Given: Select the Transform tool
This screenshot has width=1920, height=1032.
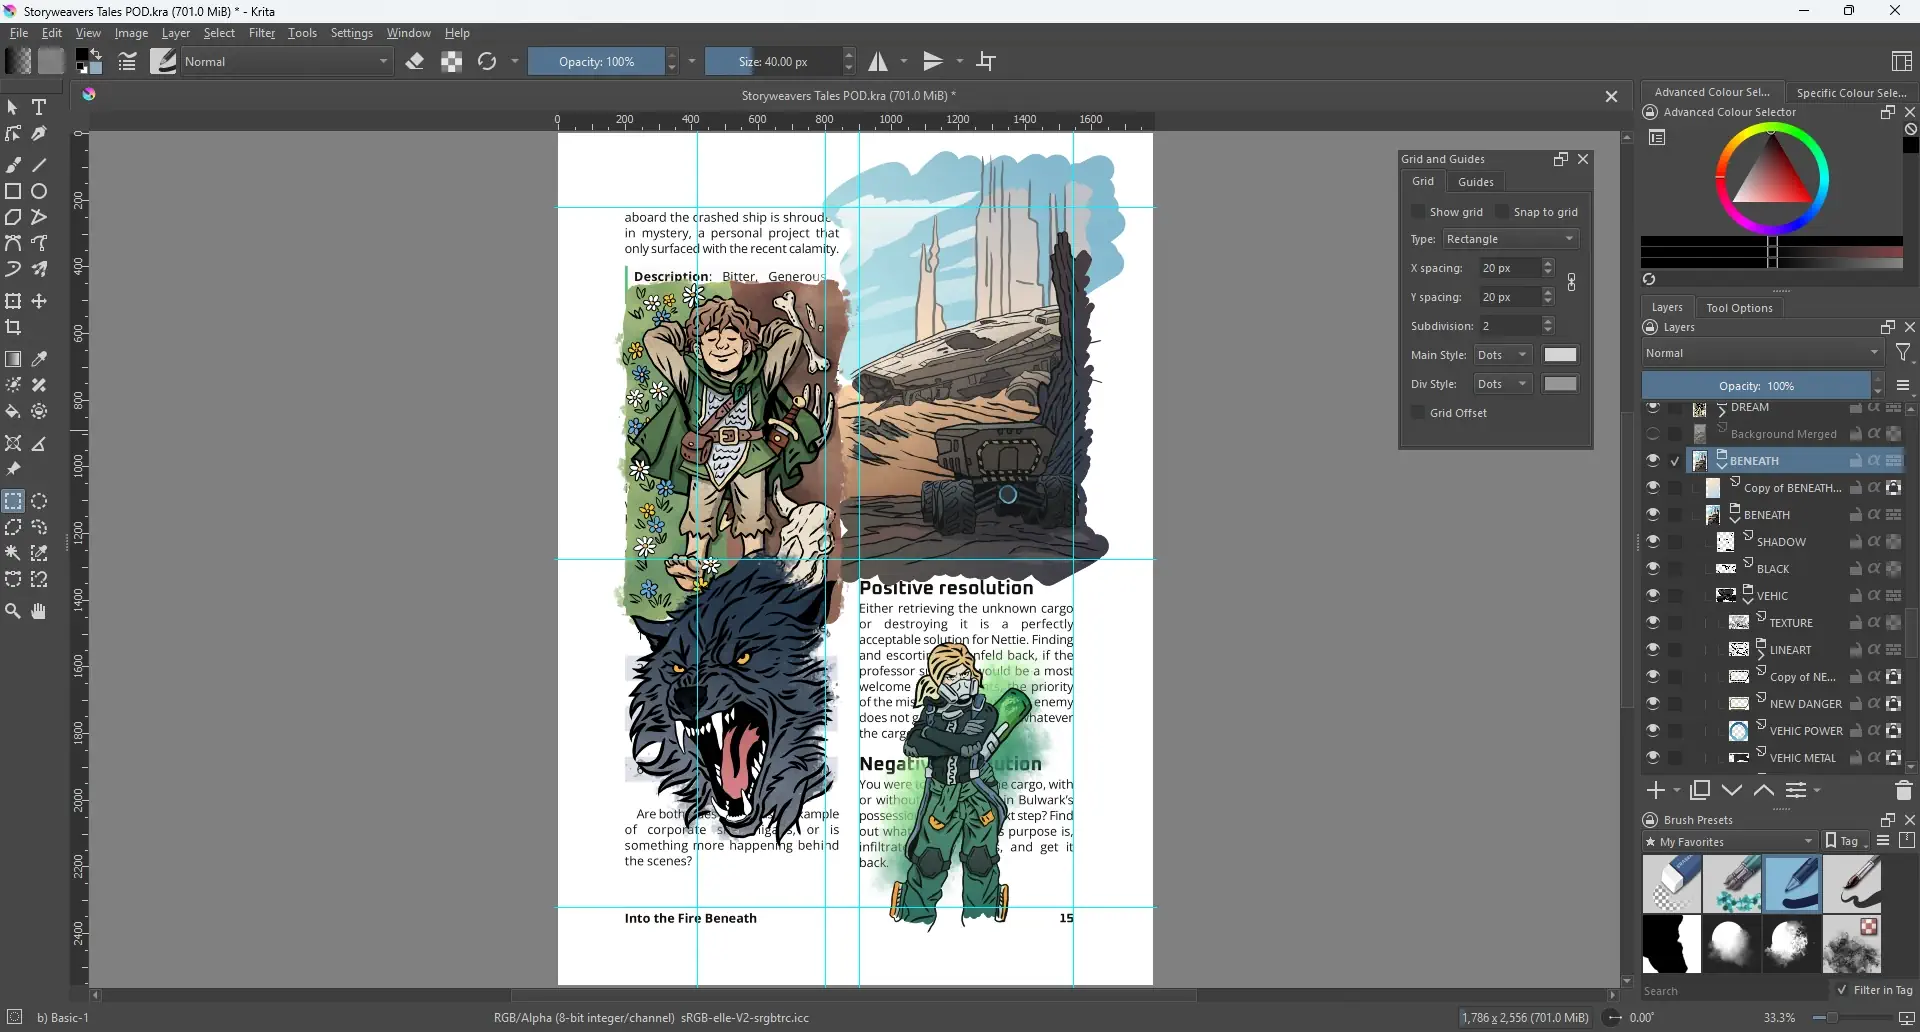Looking at the screenshot, I should [13, 300].
